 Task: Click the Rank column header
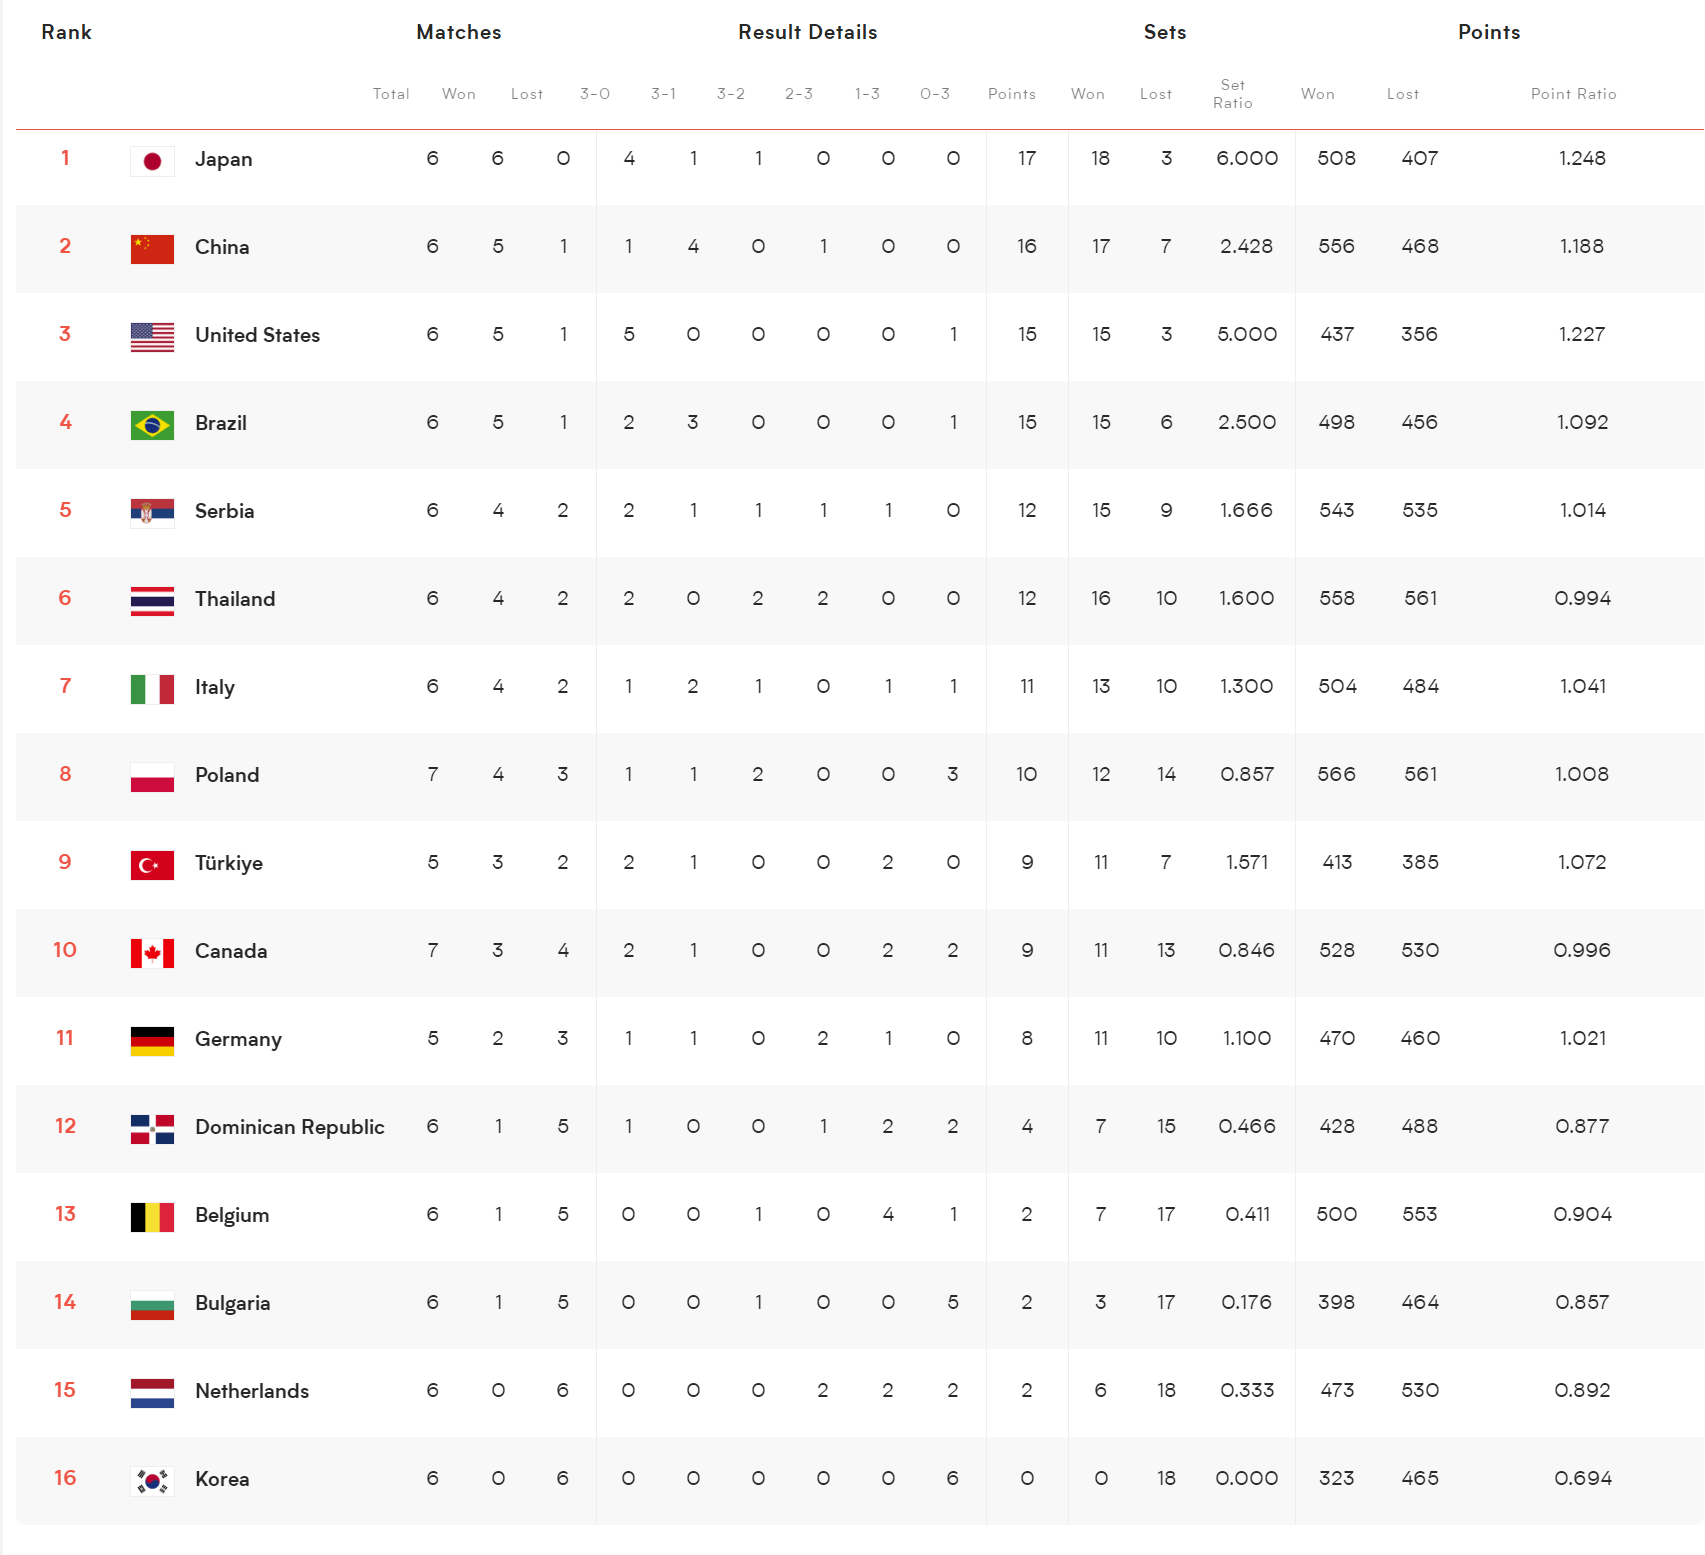pyautogui.click(x=66, y=32)
